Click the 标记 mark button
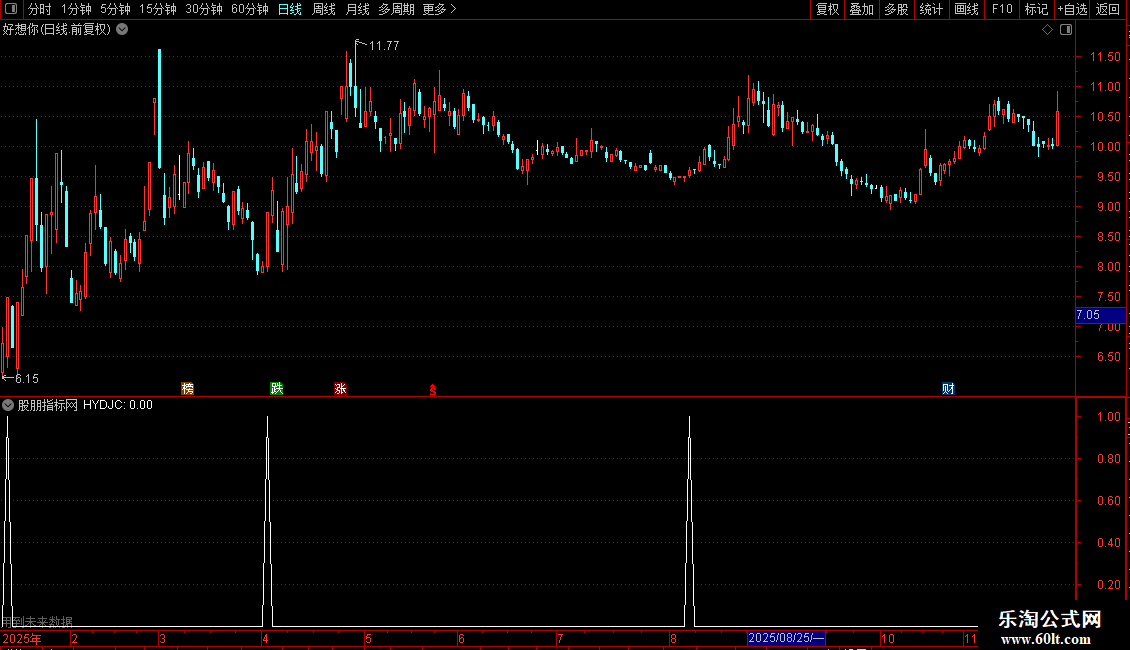 [1036, 9]
